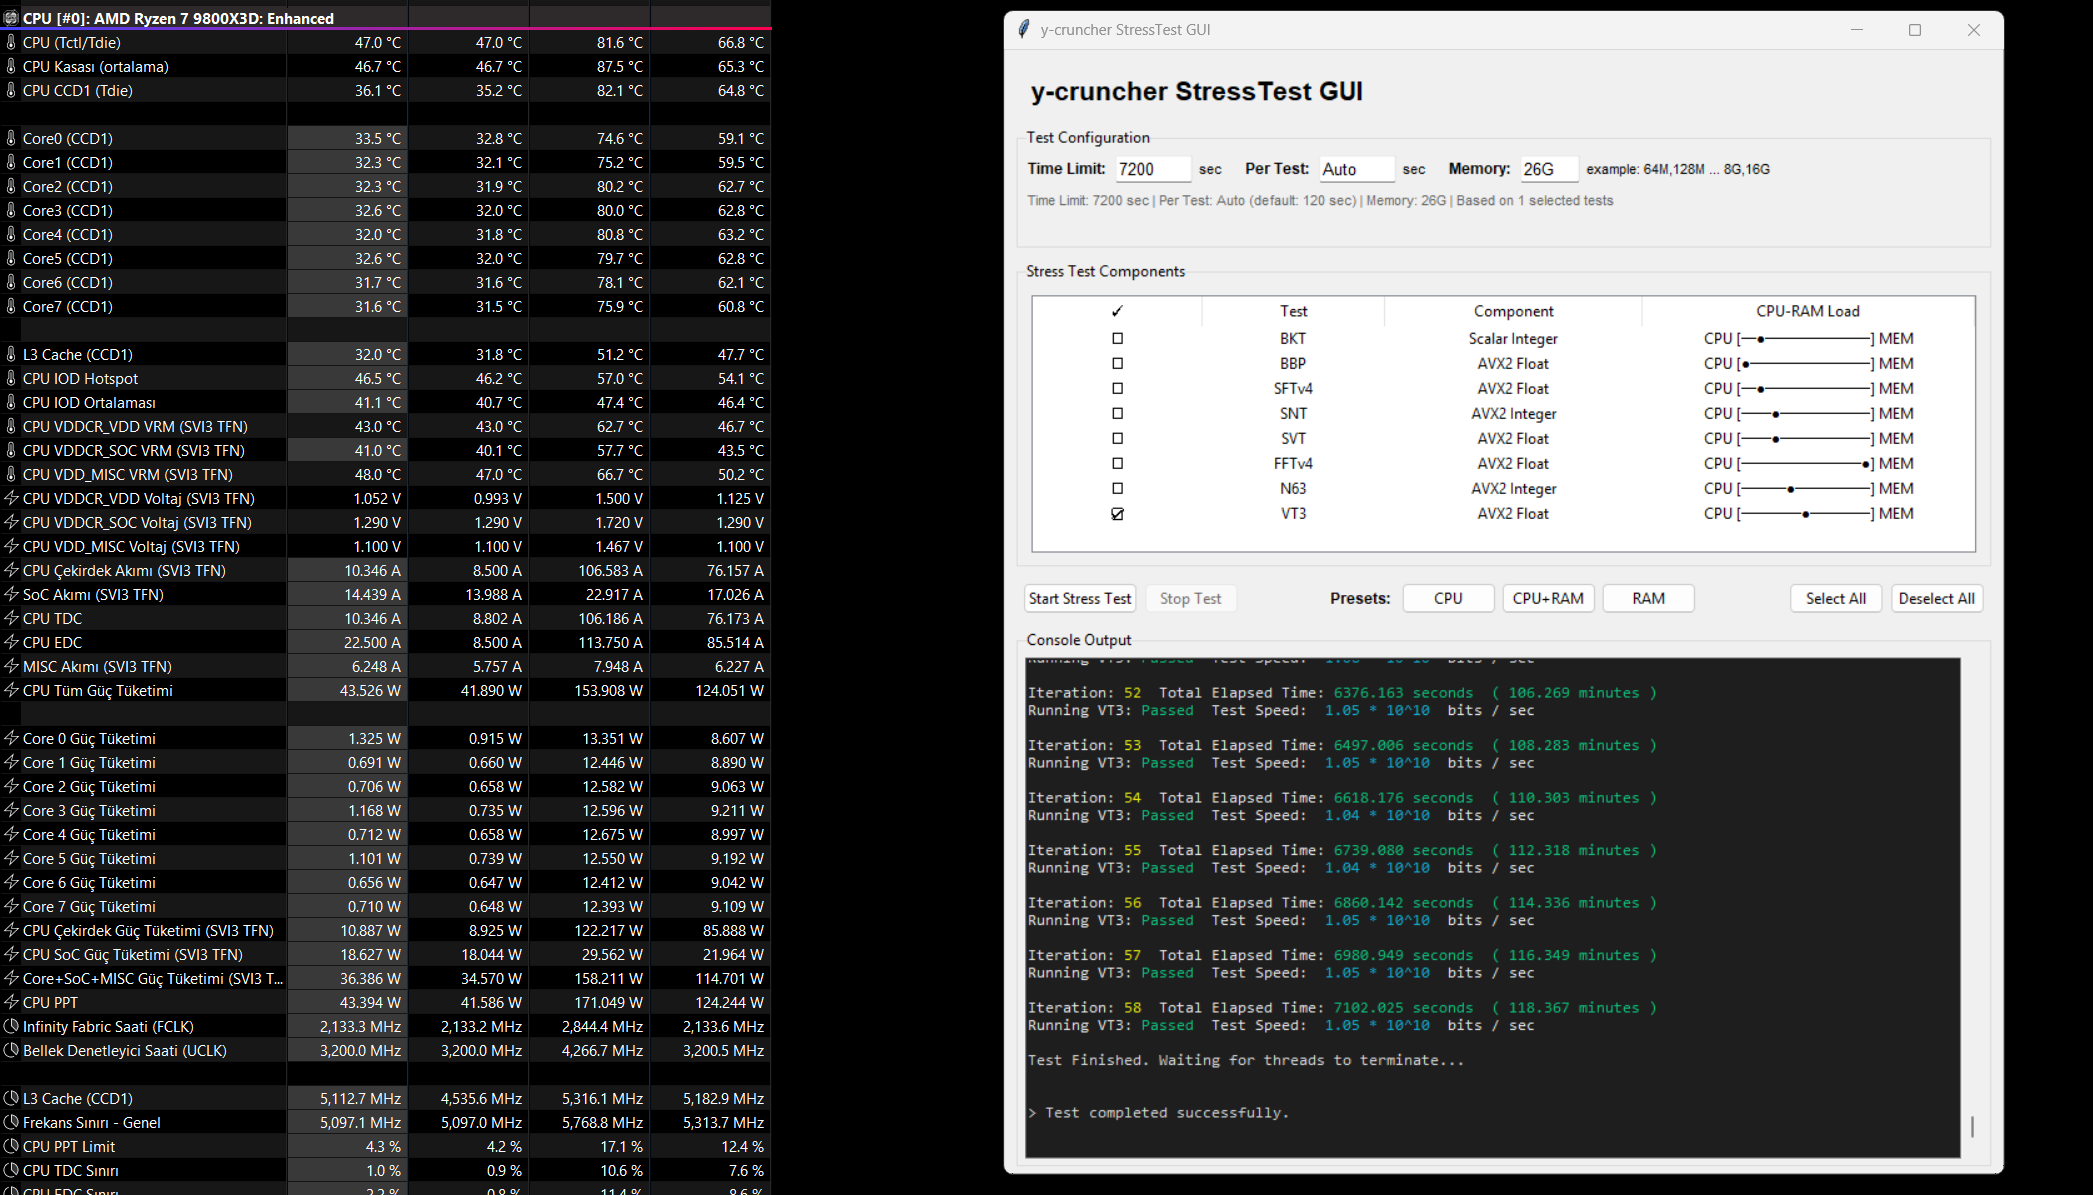Minimize the y-cruncher StressTest GUI window

(1857, 30)
